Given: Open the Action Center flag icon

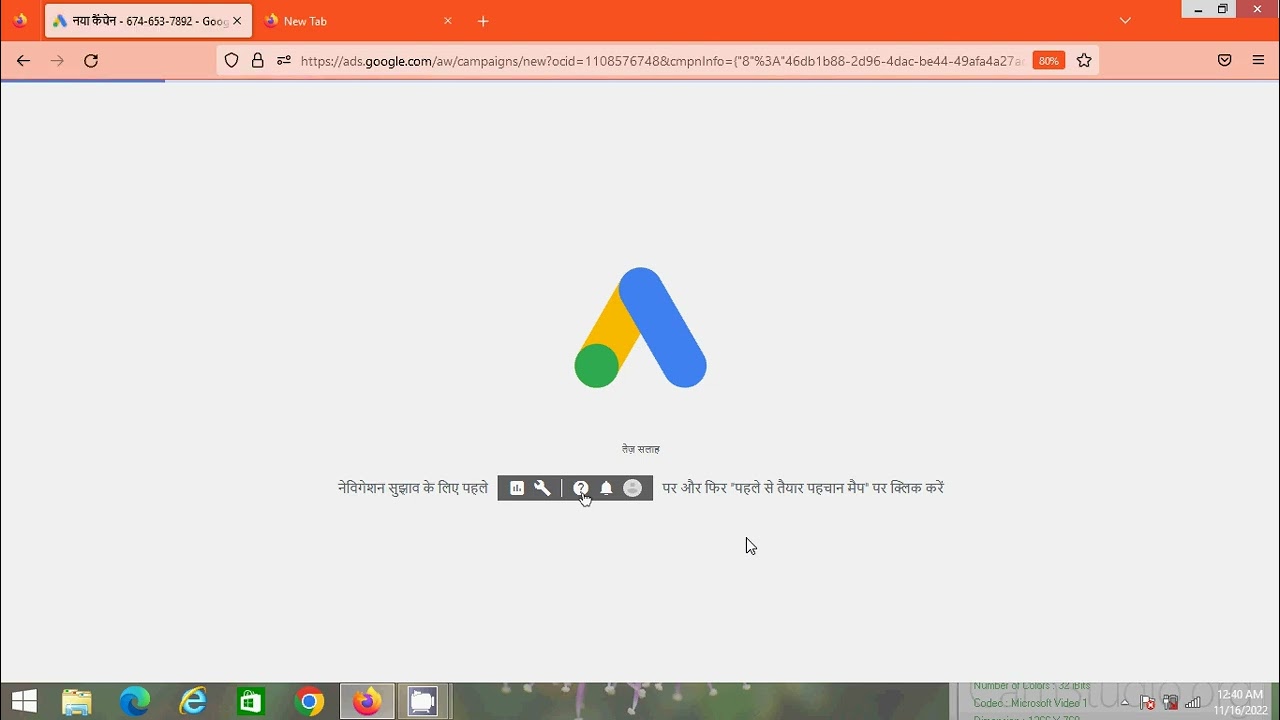Looking at the screenshot, I should pyautogui.click(x=1148, y=703).
